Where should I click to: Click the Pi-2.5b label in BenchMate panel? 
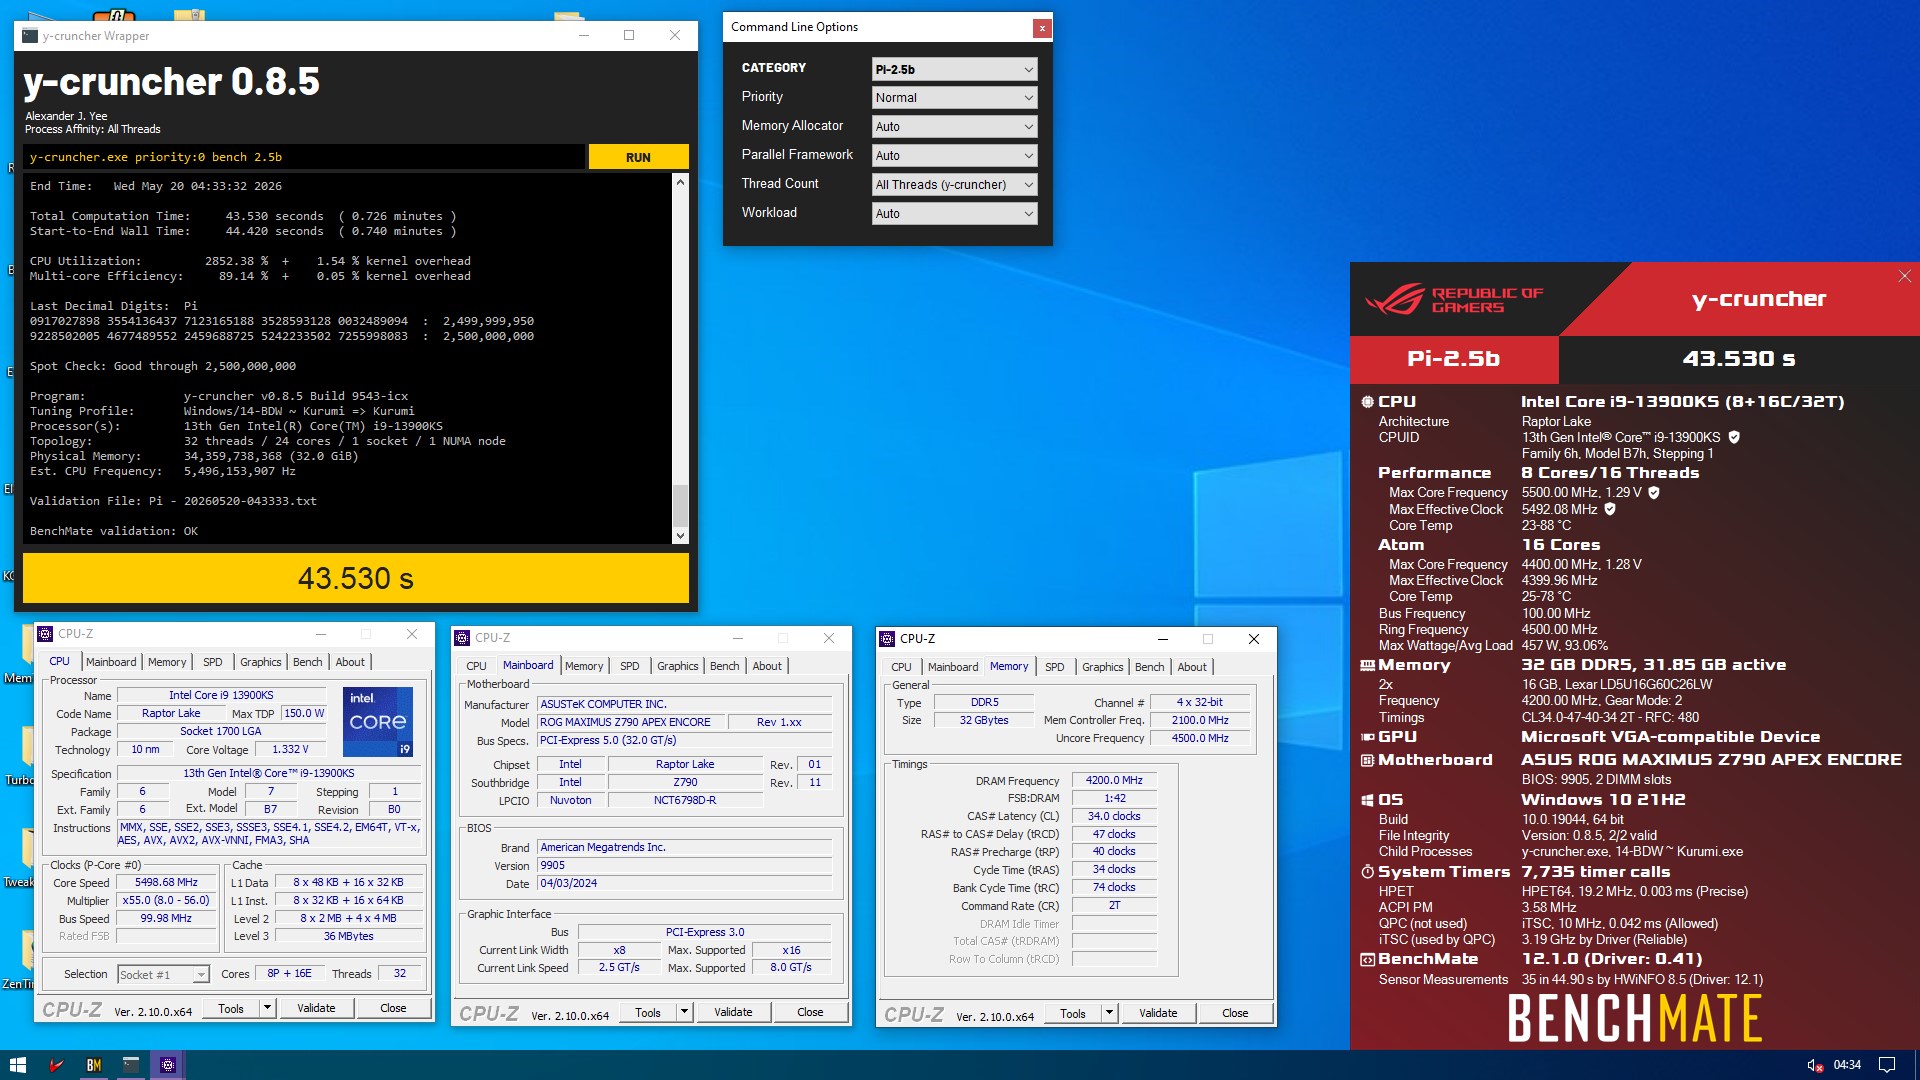(x=1454, y=359)
